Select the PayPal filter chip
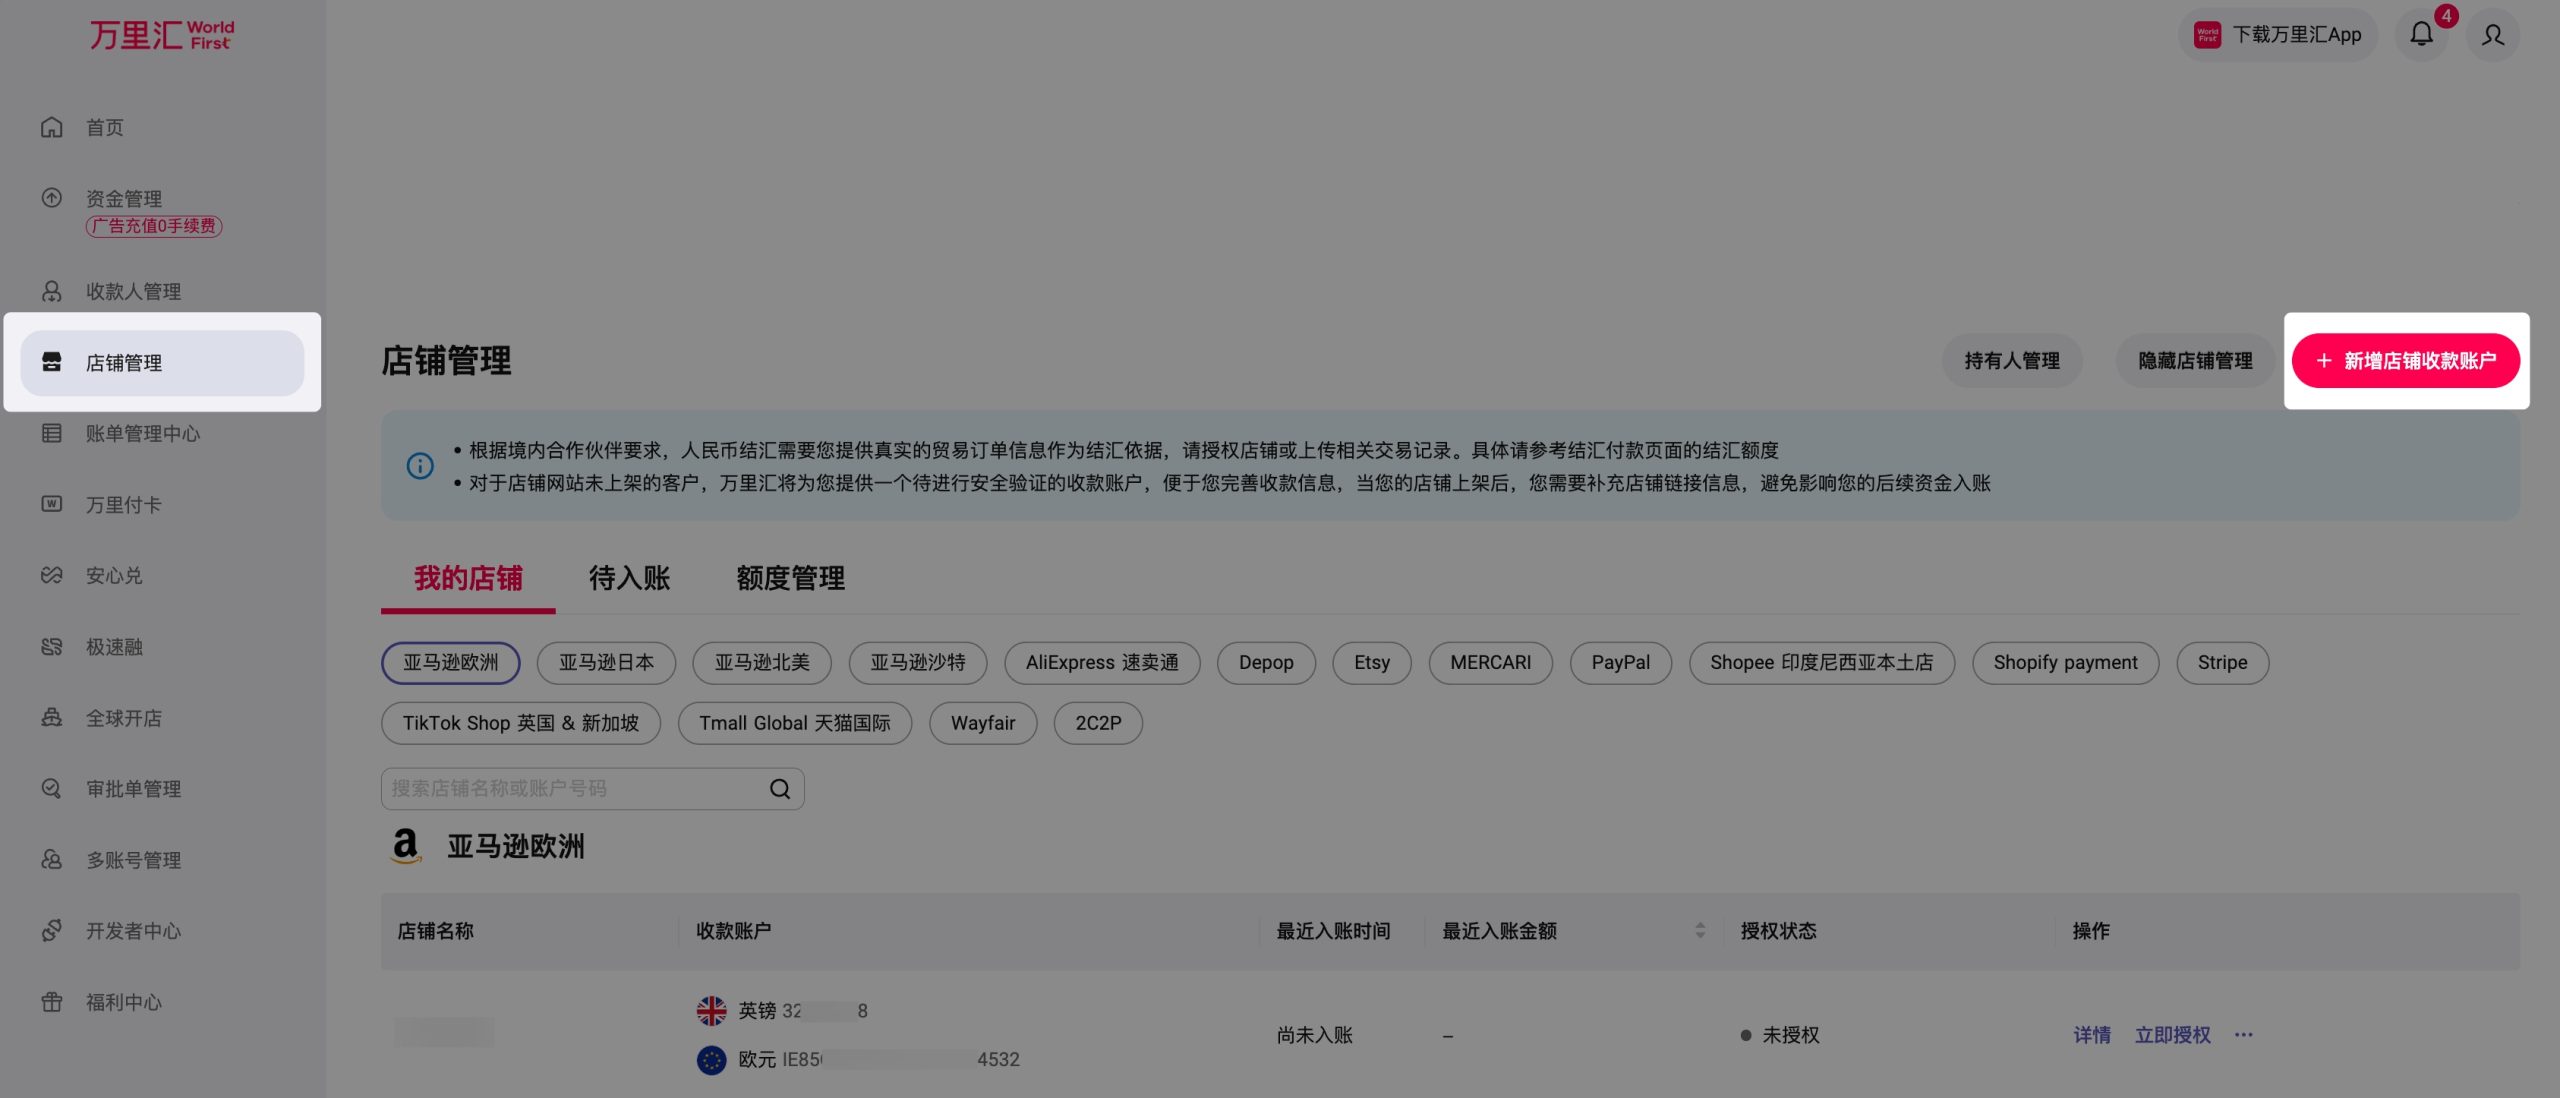 tap(1620, 663)
